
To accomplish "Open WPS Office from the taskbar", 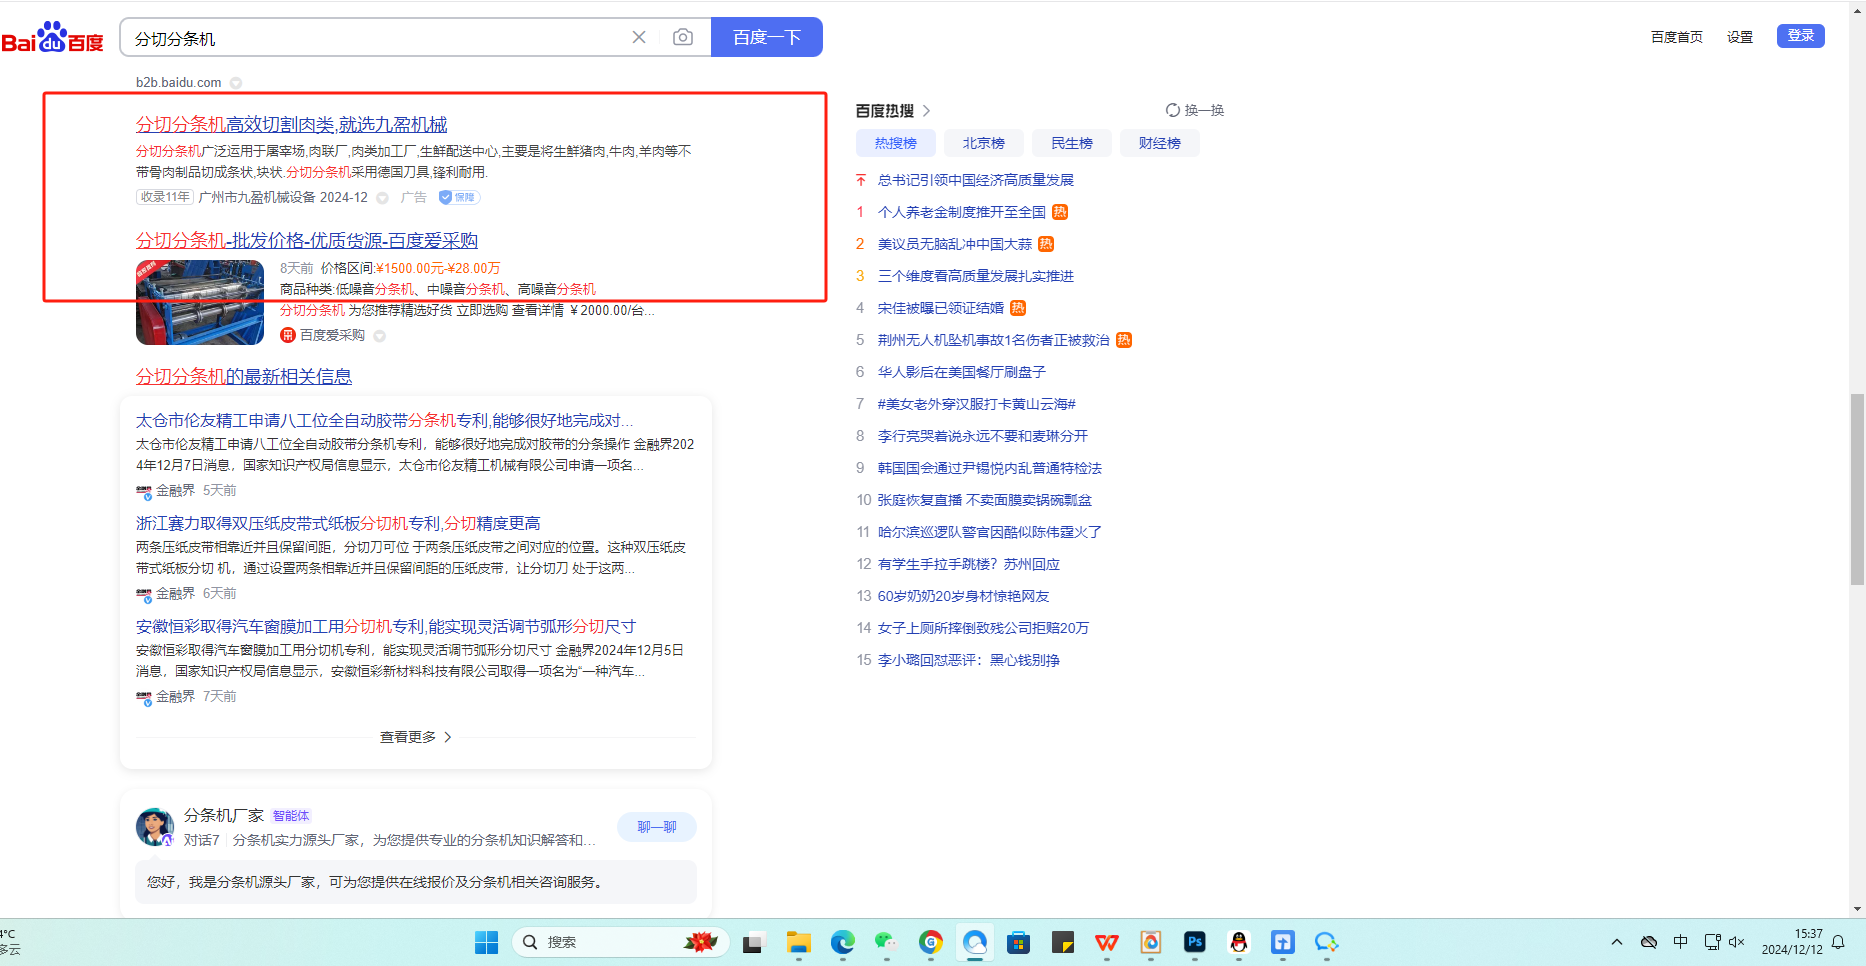I will pos(1106,942).
